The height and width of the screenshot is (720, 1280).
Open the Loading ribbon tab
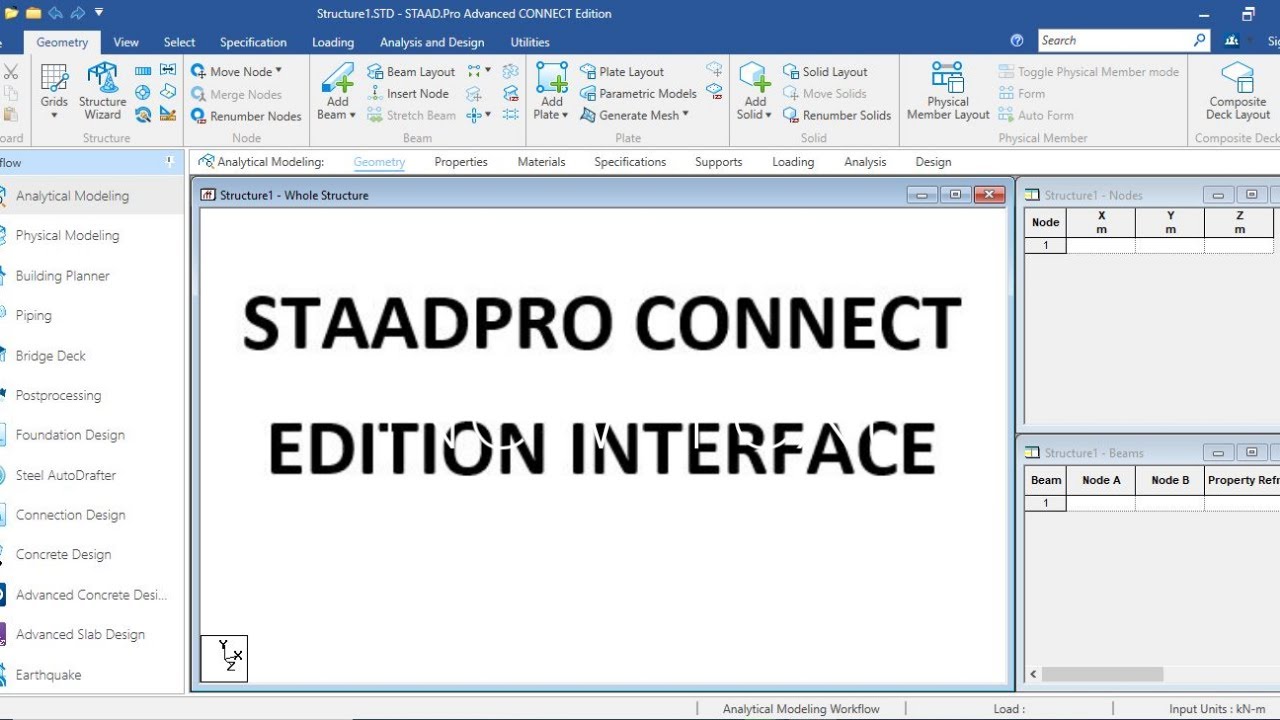333,42
